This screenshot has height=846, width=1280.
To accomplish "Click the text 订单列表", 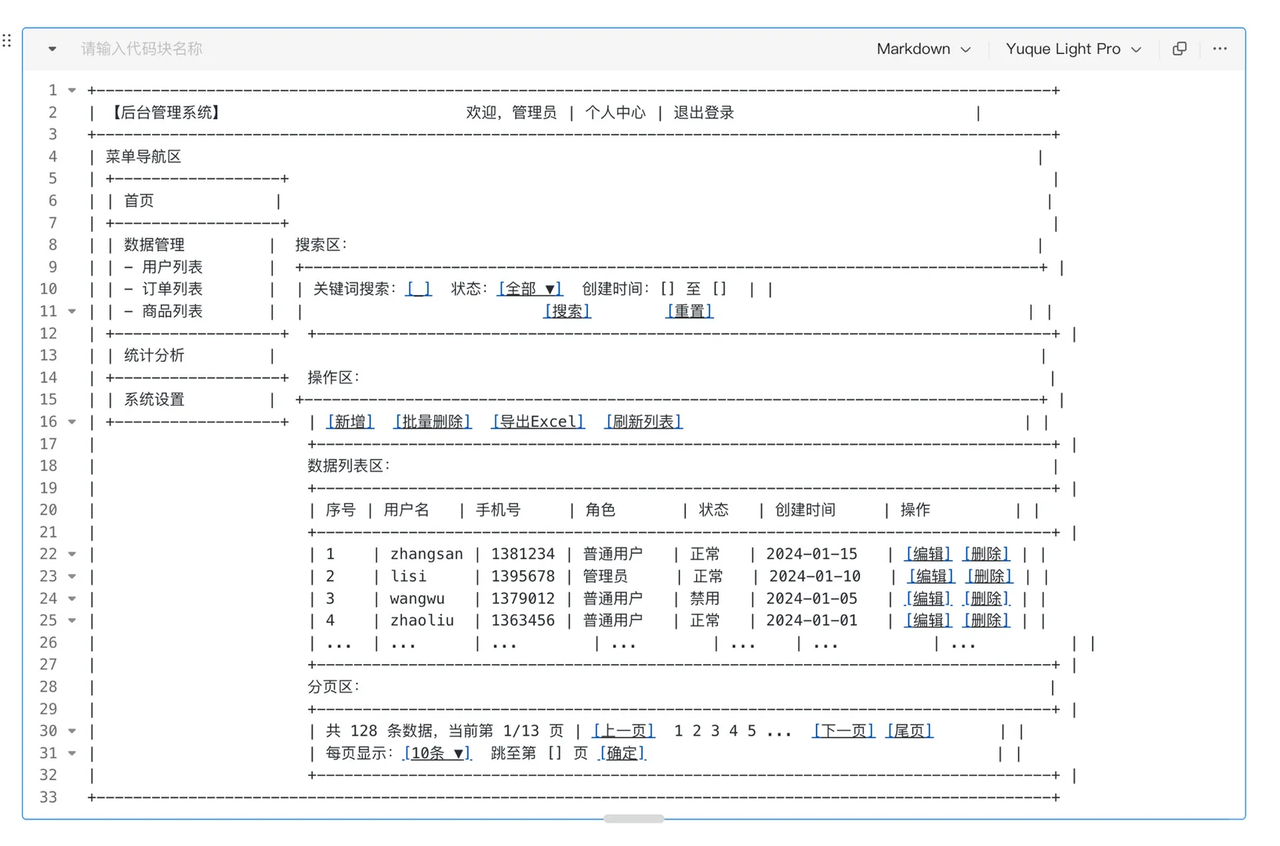I will pos(172,289).
